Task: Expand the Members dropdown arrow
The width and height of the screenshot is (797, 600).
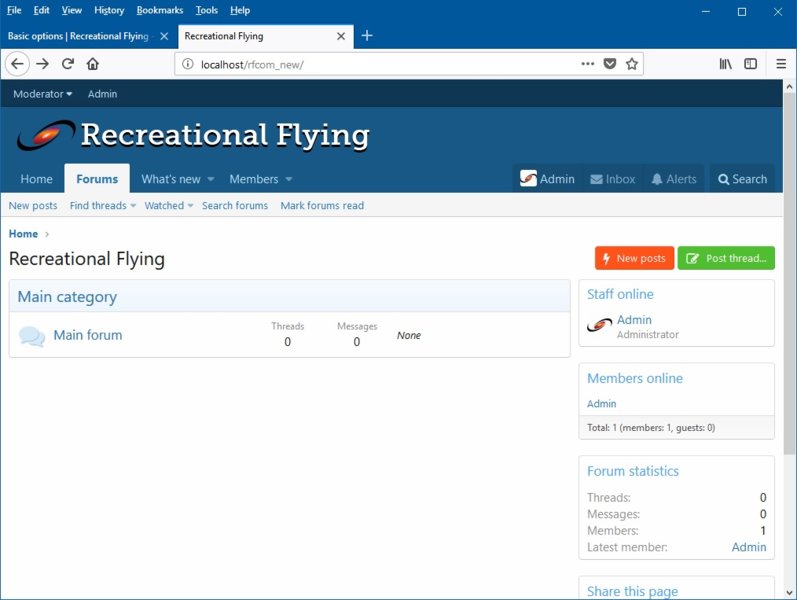Action: click(289, 179)
